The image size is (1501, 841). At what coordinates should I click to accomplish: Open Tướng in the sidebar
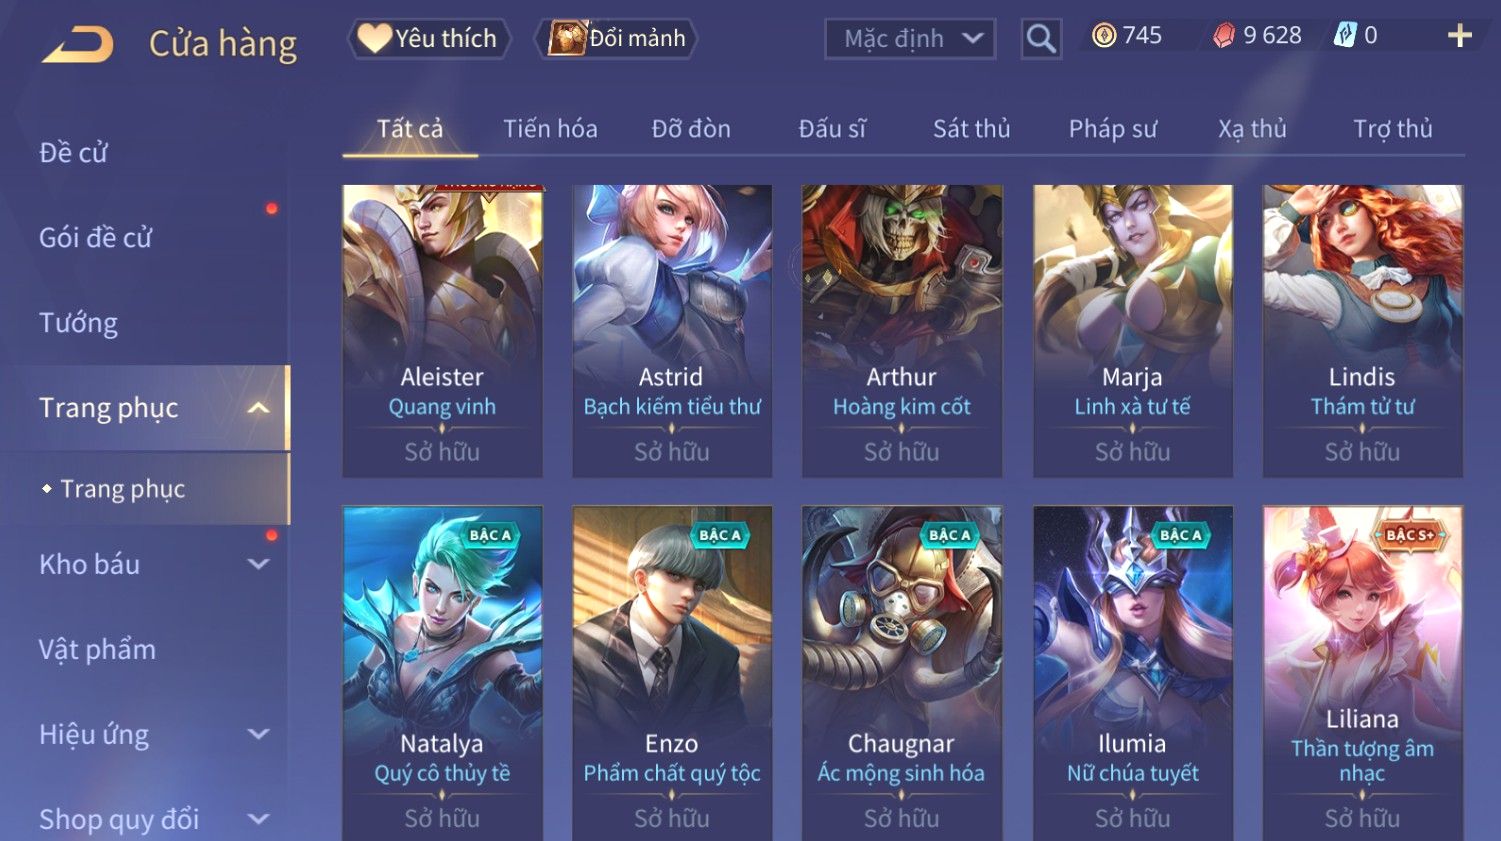pyautogui.click(x=78, y=323)
